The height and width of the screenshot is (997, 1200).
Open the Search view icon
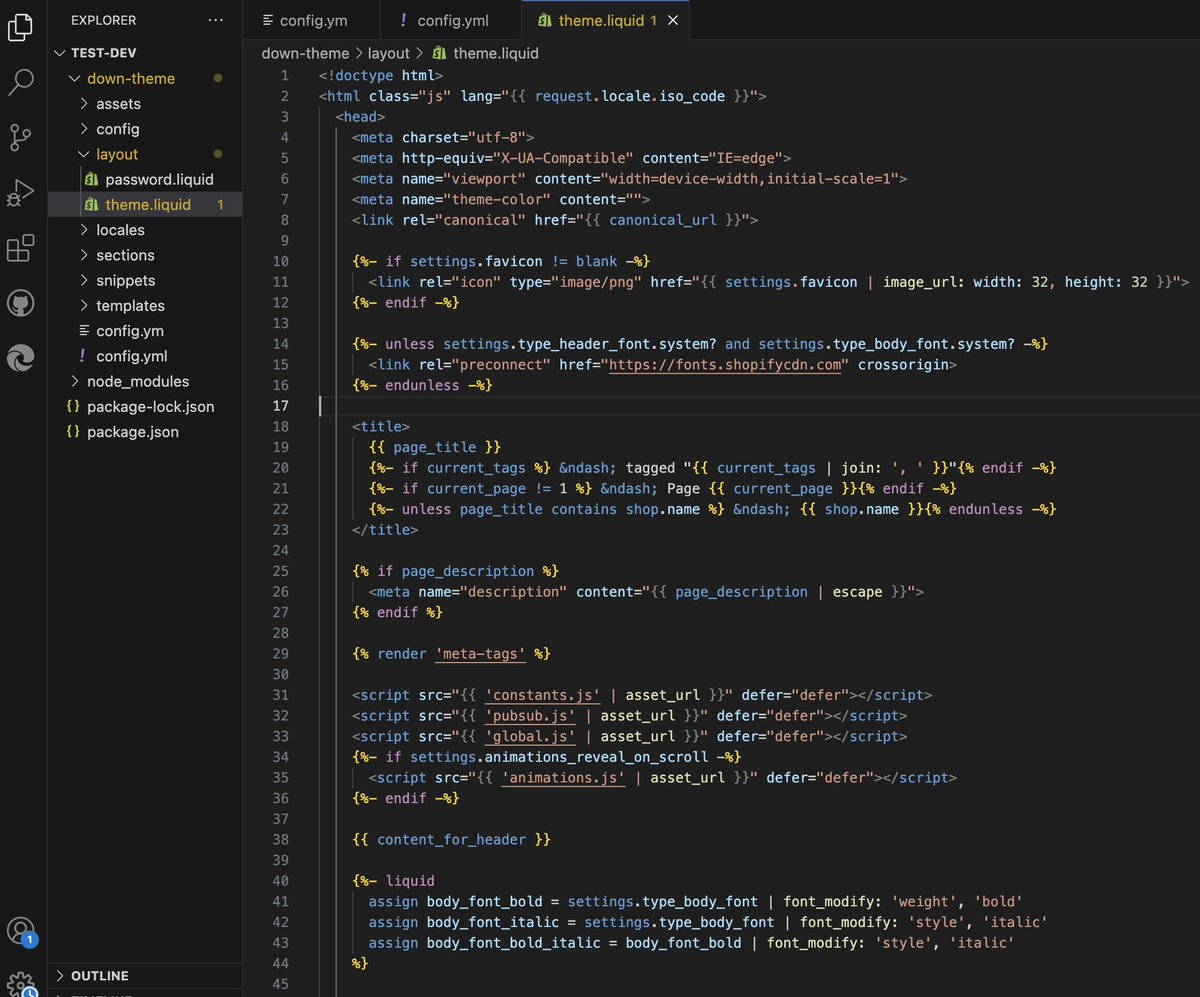[21, 82]
